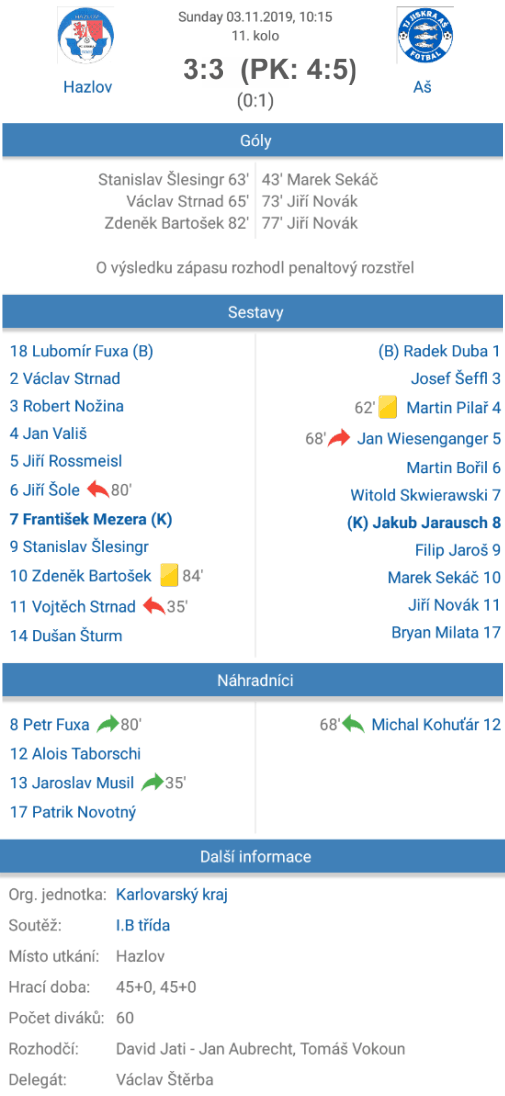Open the Aš team name link
Viewport: 505px width, 1096px height.
tap(423, 87)
